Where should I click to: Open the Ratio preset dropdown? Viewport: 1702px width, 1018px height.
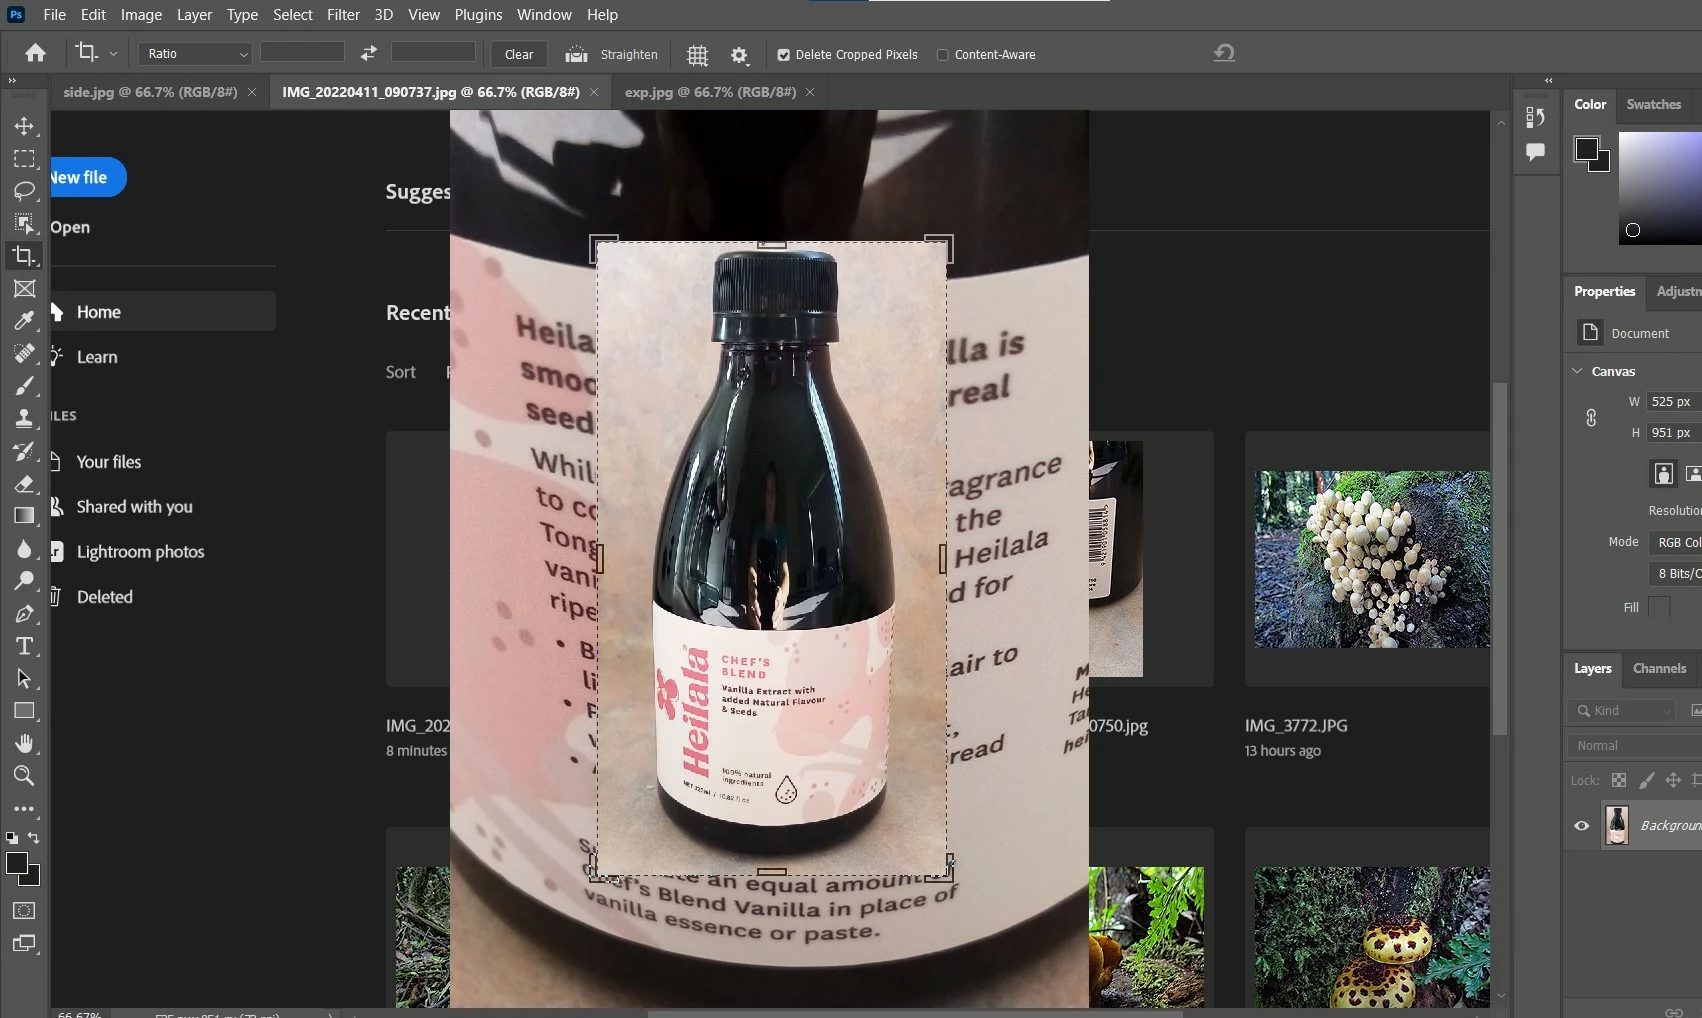tap(195, 54)
